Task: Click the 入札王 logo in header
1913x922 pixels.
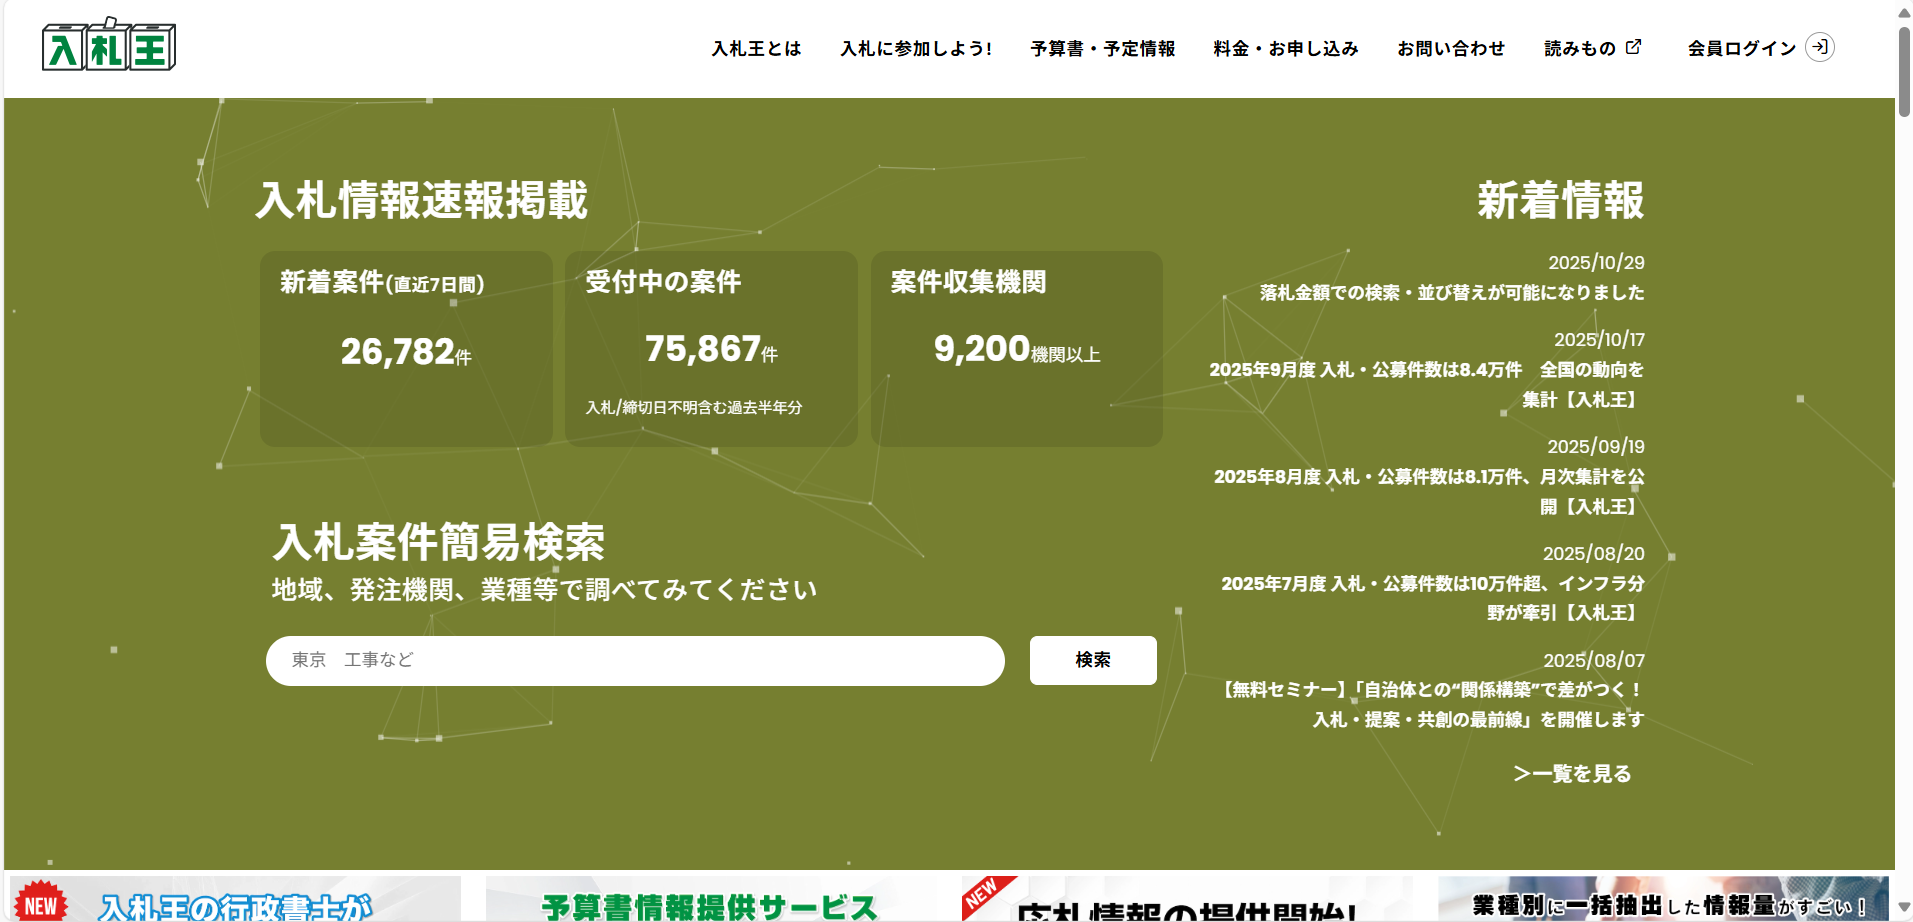Action: (x=109, y=46)
